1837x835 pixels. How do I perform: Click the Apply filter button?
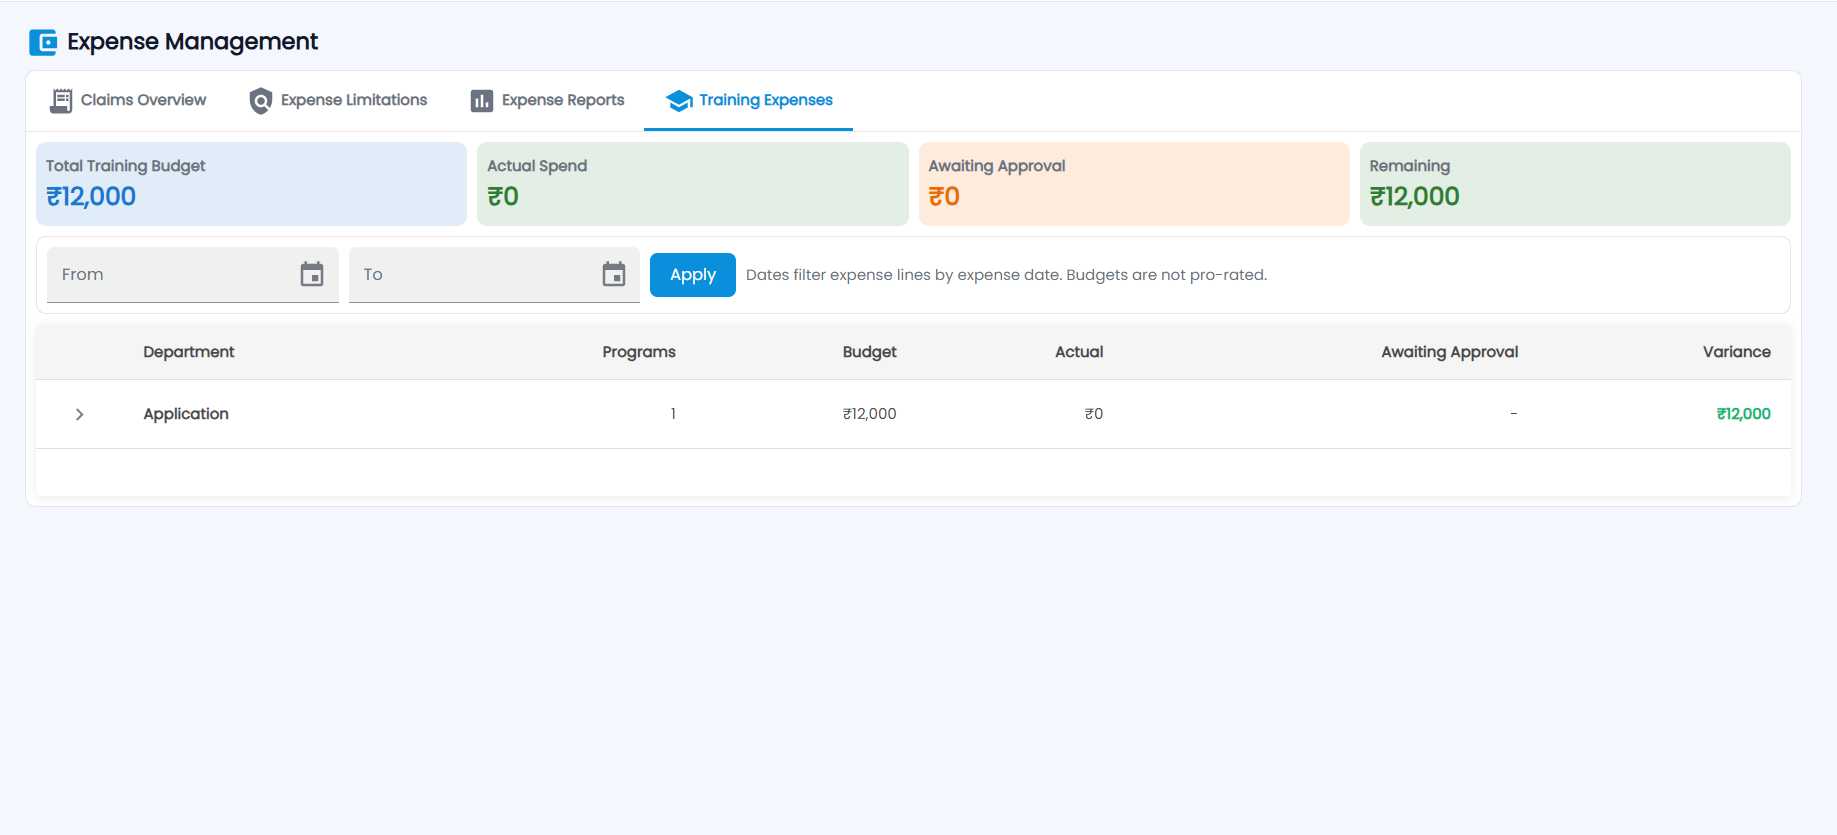pyautogui.click(x=693, y=275)
